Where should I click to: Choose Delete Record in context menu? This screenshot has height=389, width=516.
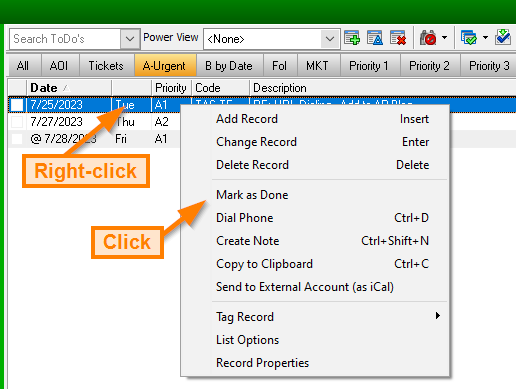[x=315, y=165]
